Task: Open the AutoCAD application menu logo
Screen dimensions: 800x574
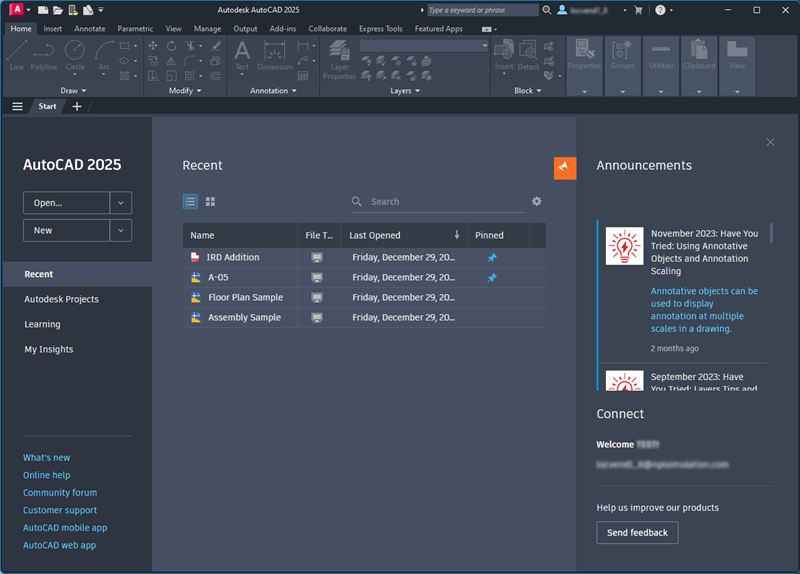Action: [x=17, y=9]
